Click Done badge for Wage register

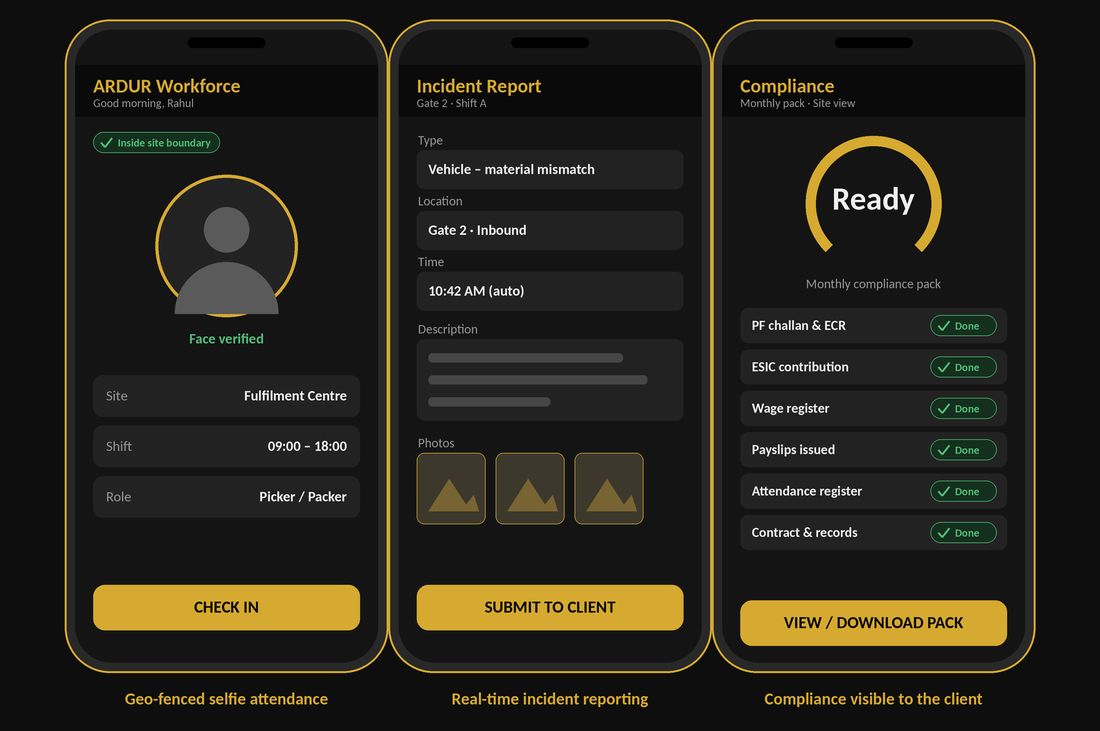click(963, 408)
